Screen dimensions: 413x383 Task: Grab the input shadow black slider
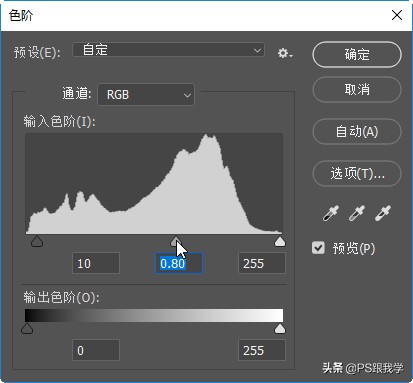tap(37, 241)
